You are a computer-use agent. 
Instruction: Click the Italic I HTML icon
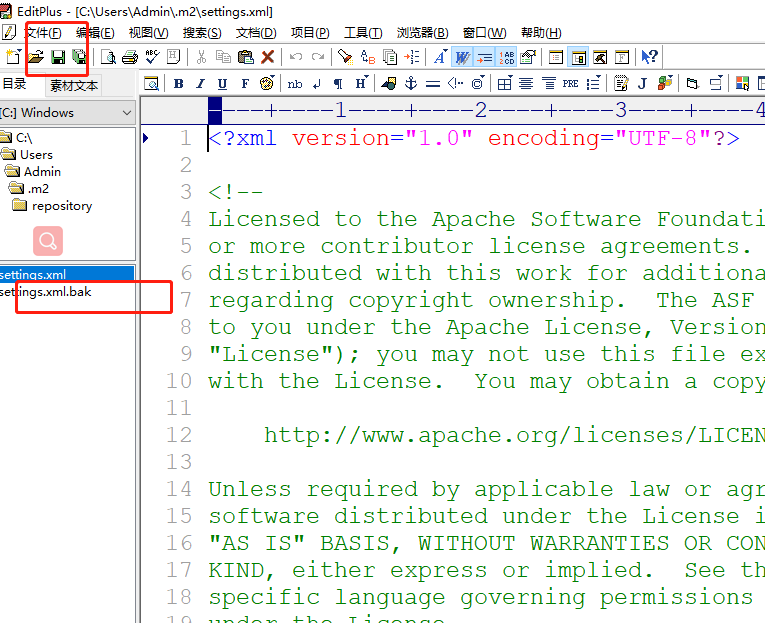pos(201,84)
